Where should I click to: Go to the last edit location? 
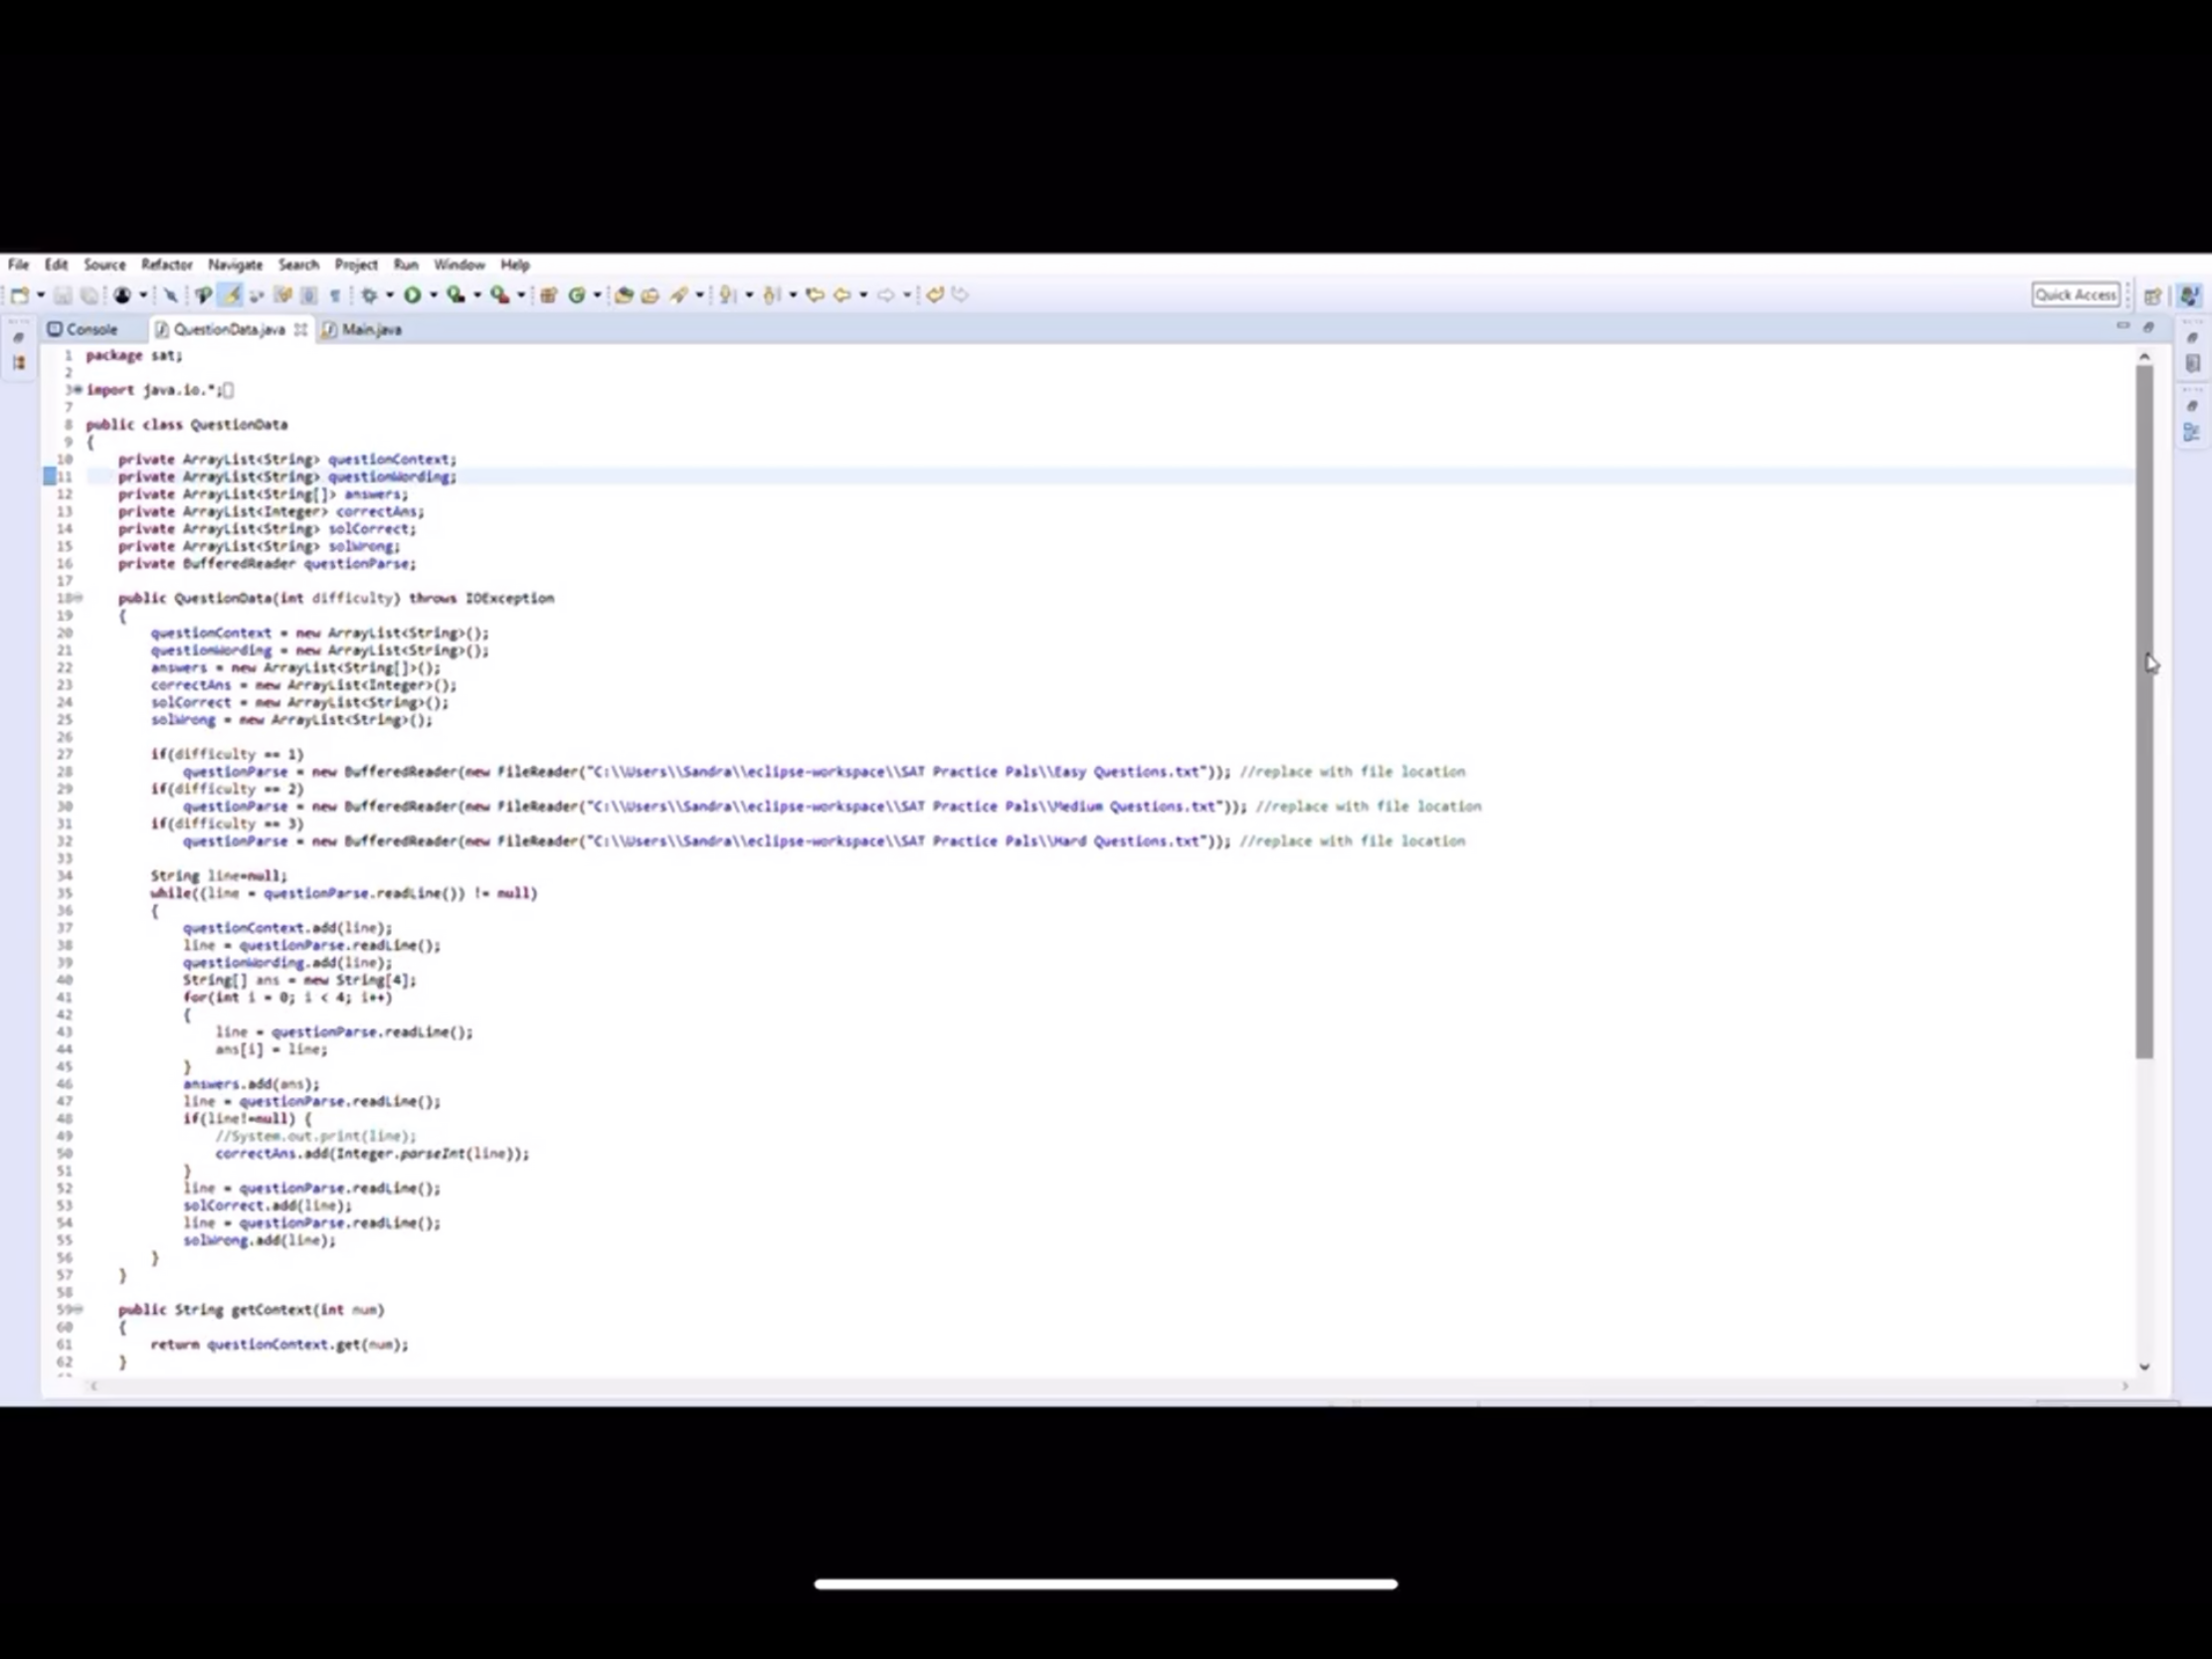(815, 295)
